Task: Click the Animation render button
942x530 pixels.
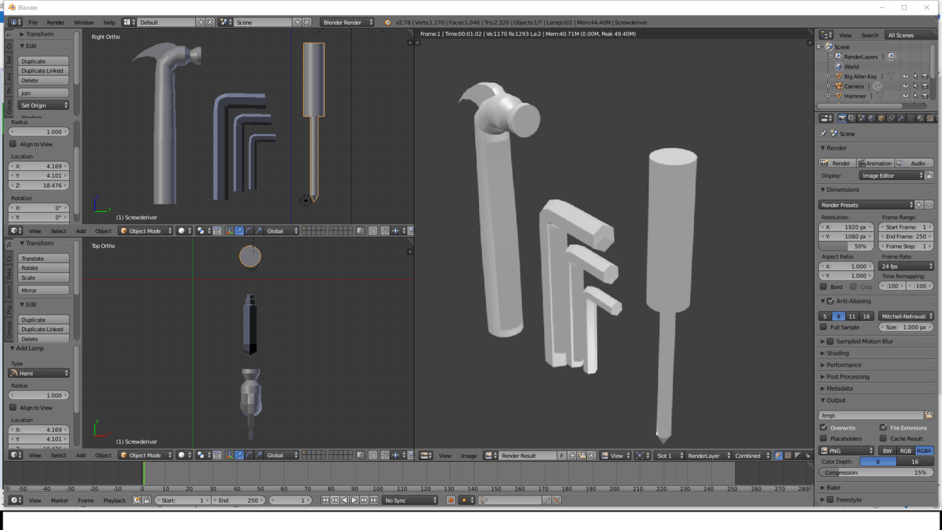Action: click(874, 163)
